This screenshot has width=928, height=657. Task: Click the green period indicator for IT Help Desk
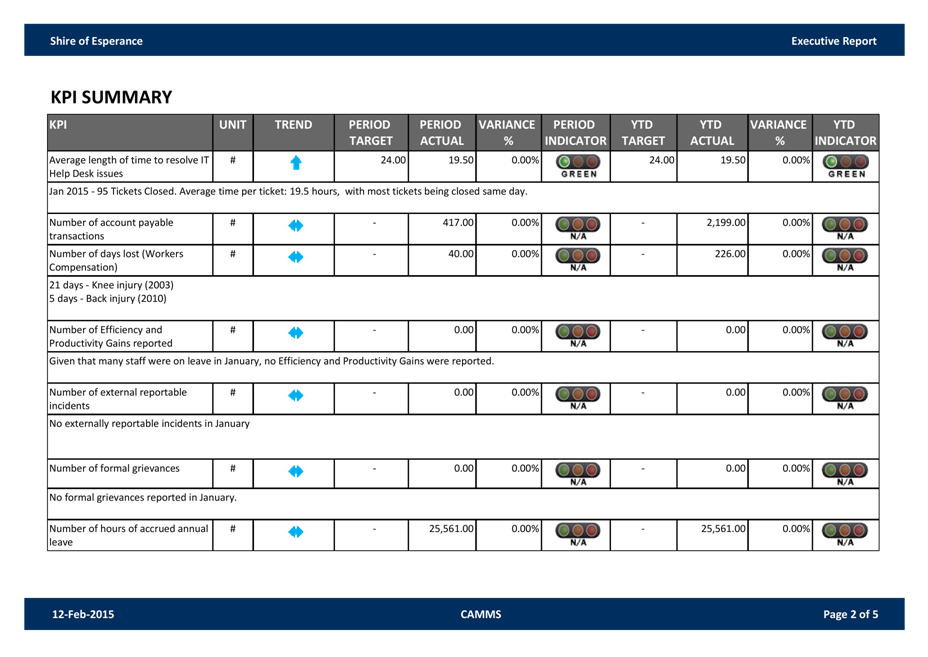[579, 165]
